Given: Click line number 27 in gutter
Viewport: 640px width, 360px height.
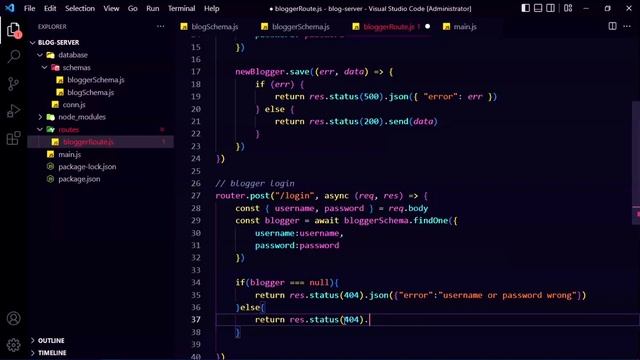Looking at the screenshot, I should click(196, 196).
